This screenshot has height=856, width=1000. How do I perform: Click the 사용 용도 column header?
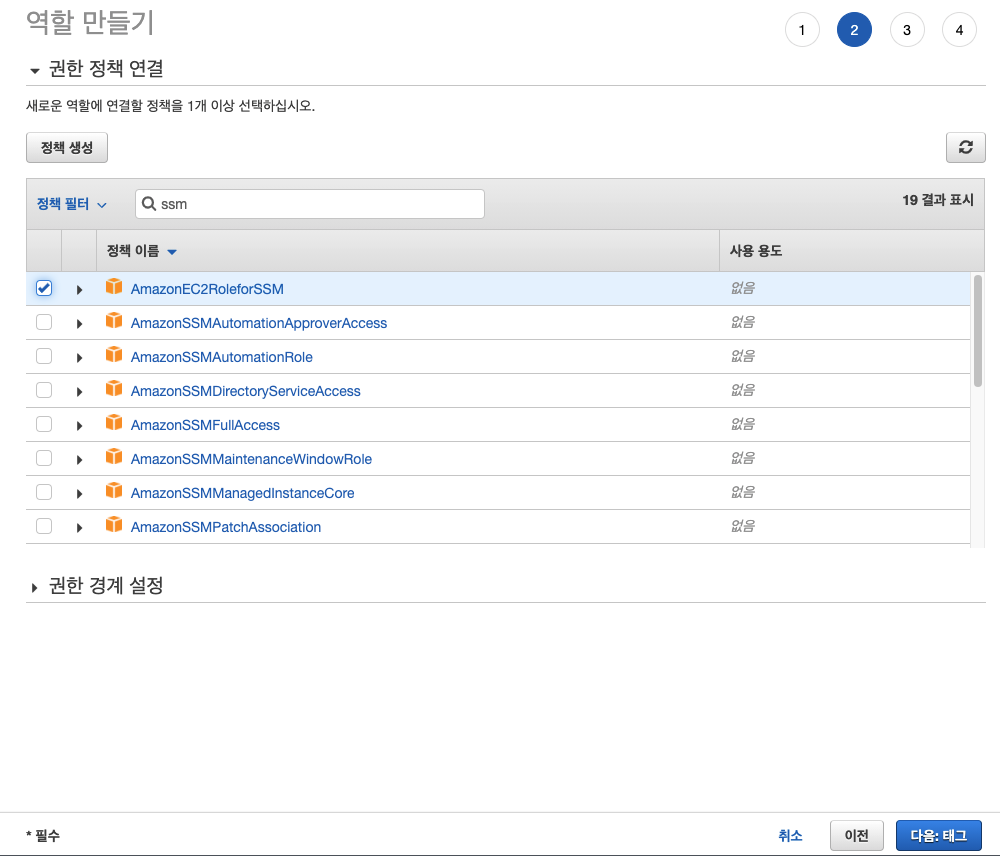tap(756, 251)
